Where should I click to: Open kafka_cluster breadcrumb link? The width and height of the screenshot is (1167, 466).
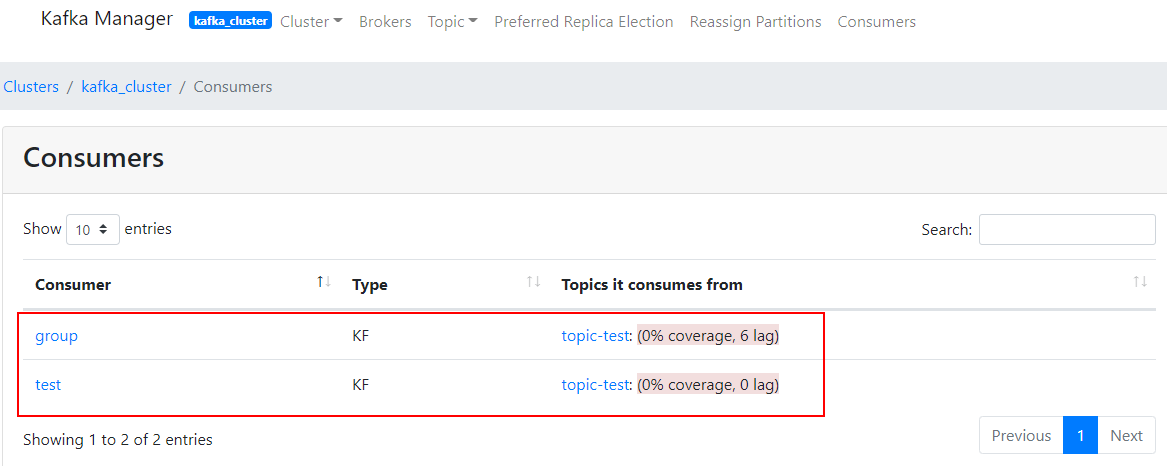[126, 87]
